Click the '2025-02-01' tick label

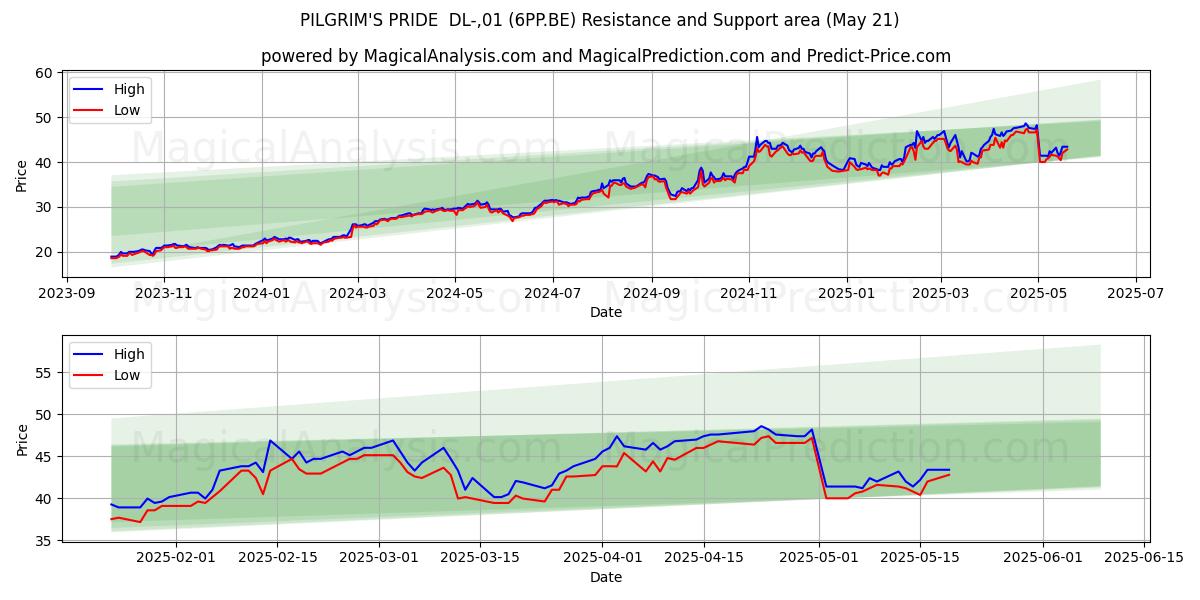pyautogui.click(x=176, y=558)
